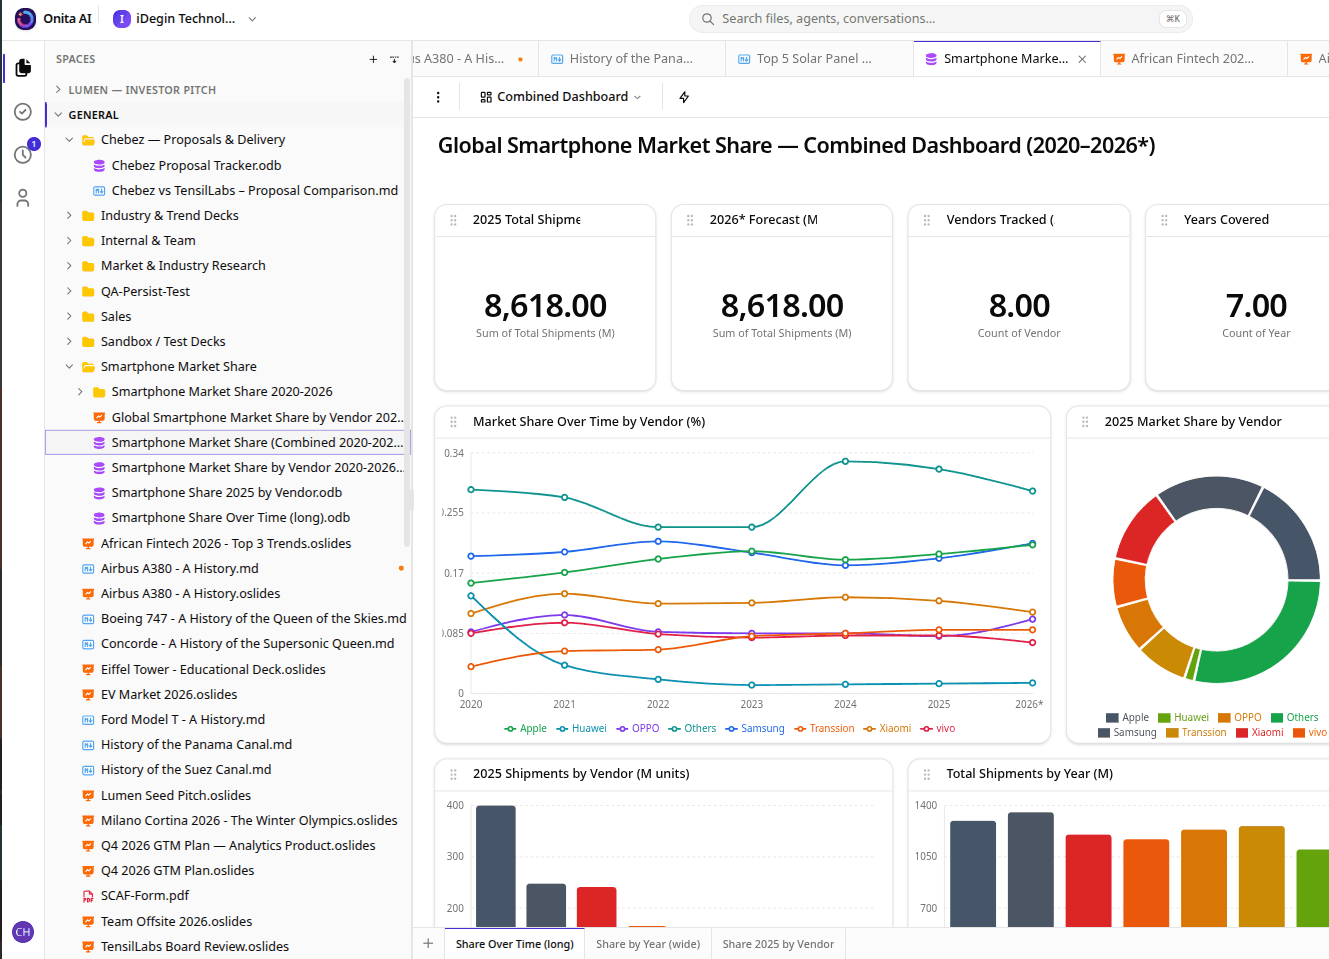Open the people icon in left rail
The image size is (1329, 959).
(x=23, y=198)
